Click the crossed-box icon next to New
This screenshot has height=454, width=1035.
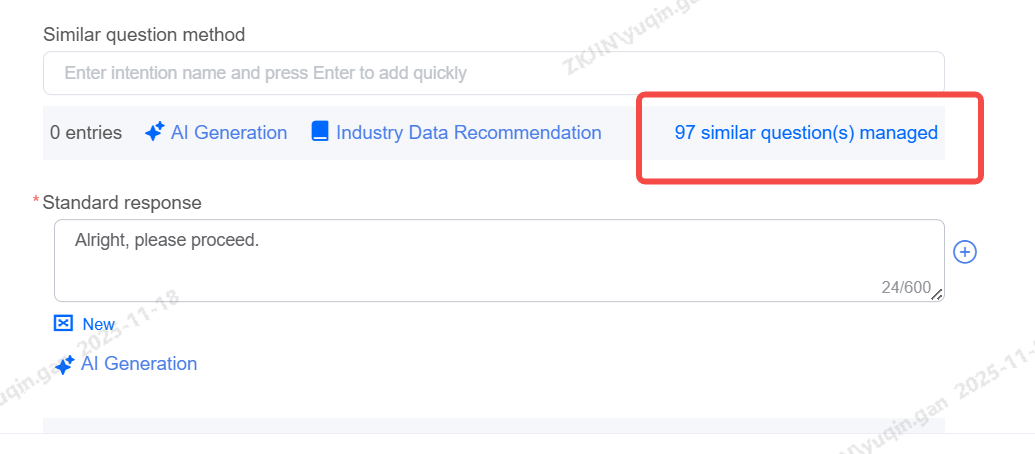click(x=64, y=324)
